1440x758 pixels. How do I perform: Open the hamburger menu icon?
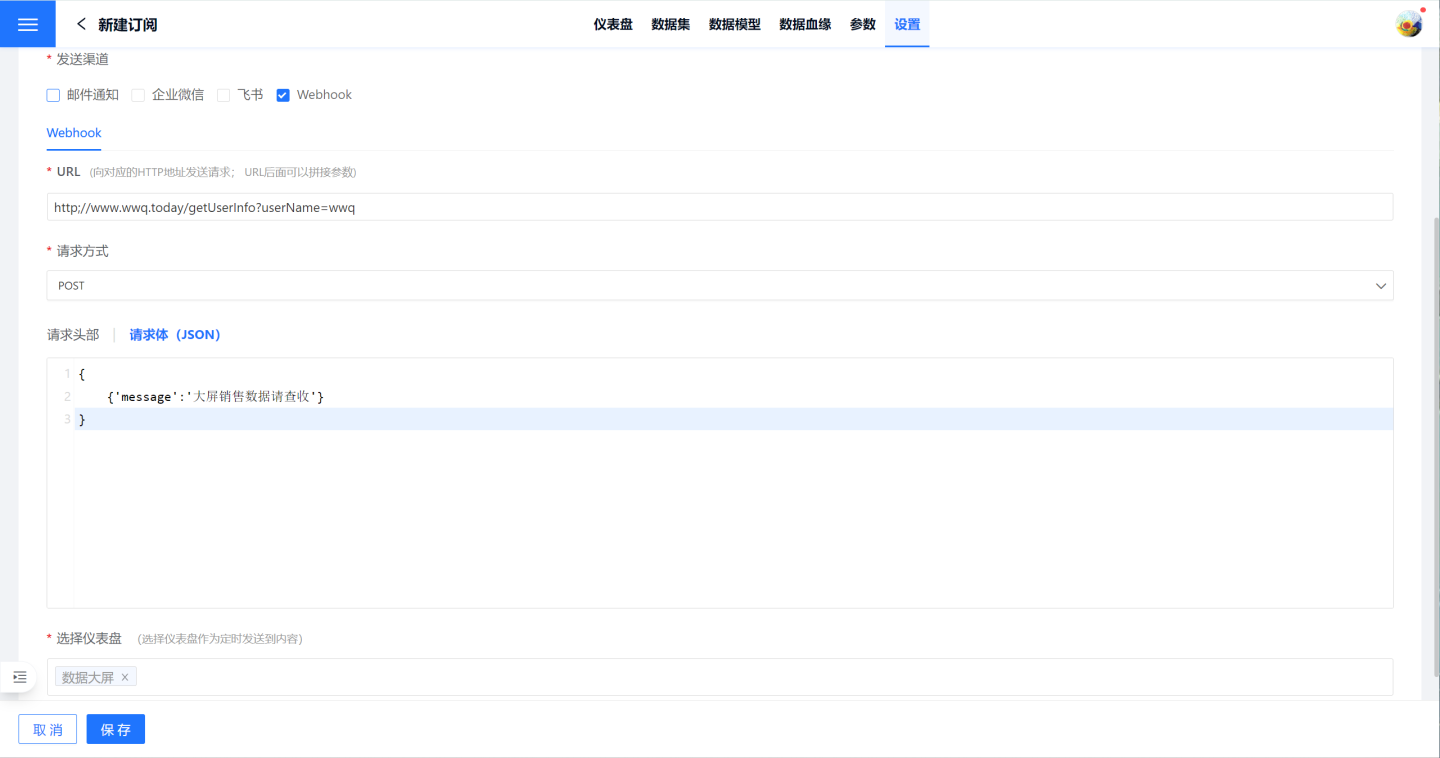(x=27, y=24)
